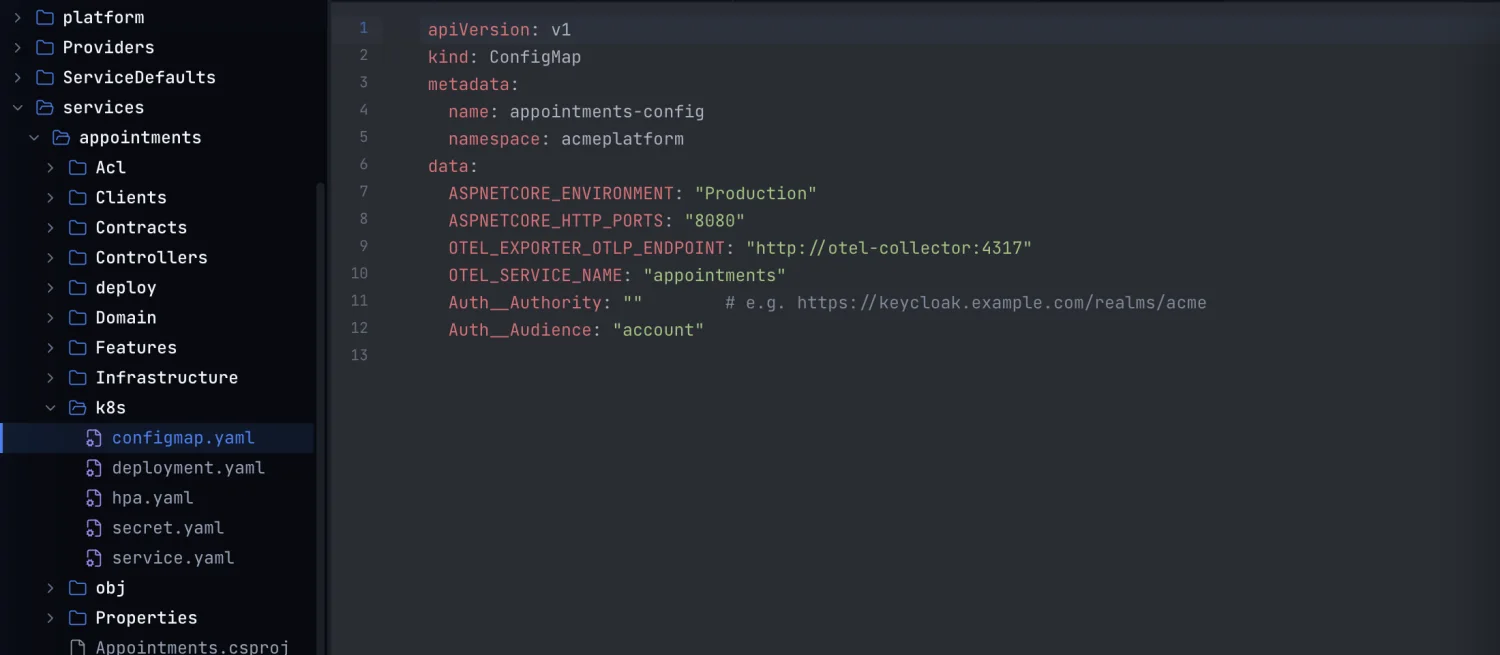Expand the Properties folder chevron

click(x=50, y=618)
